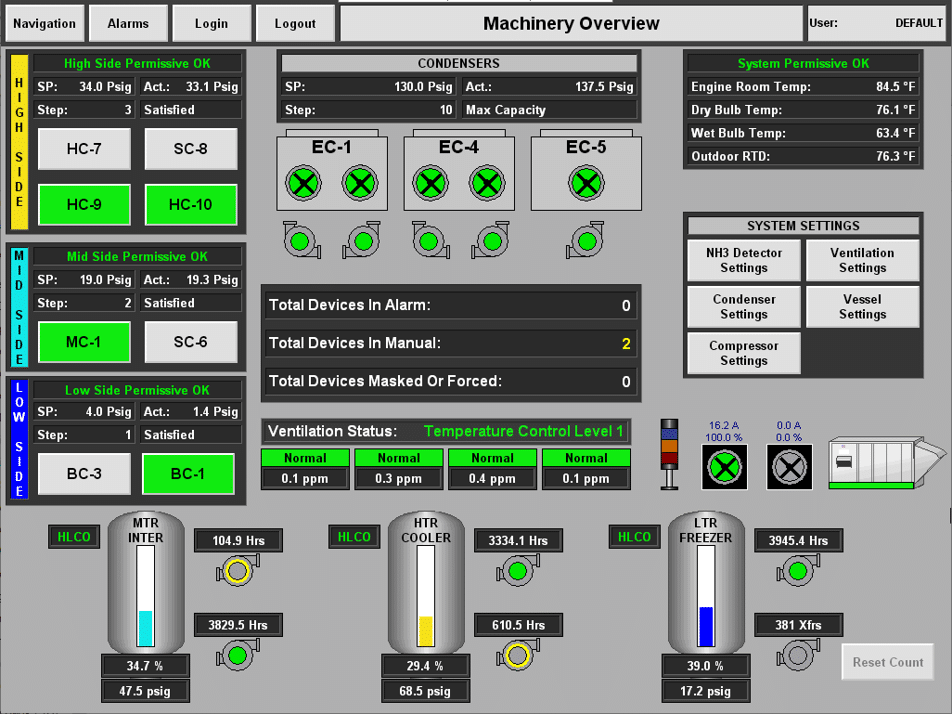Click the Reset Count button
This screenshot has height=714, width=952.
click(888, 662)
